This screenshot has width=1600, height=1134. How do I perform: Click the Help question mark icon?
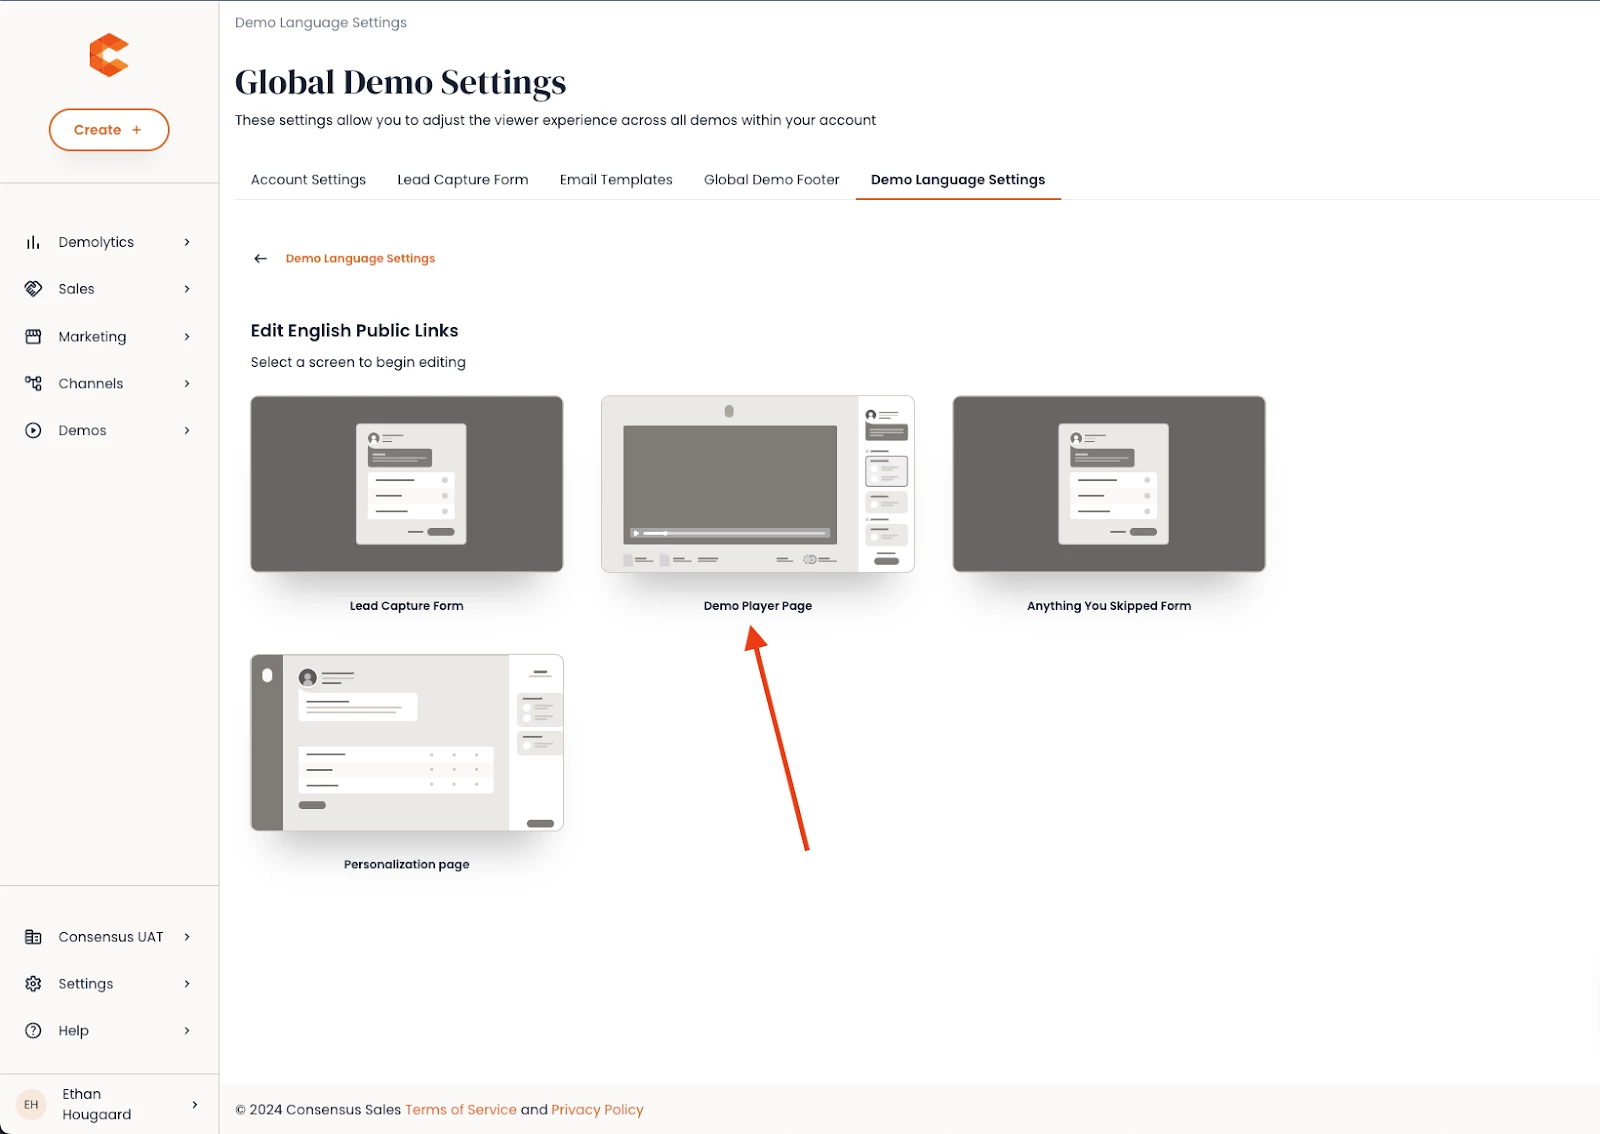33,1031
